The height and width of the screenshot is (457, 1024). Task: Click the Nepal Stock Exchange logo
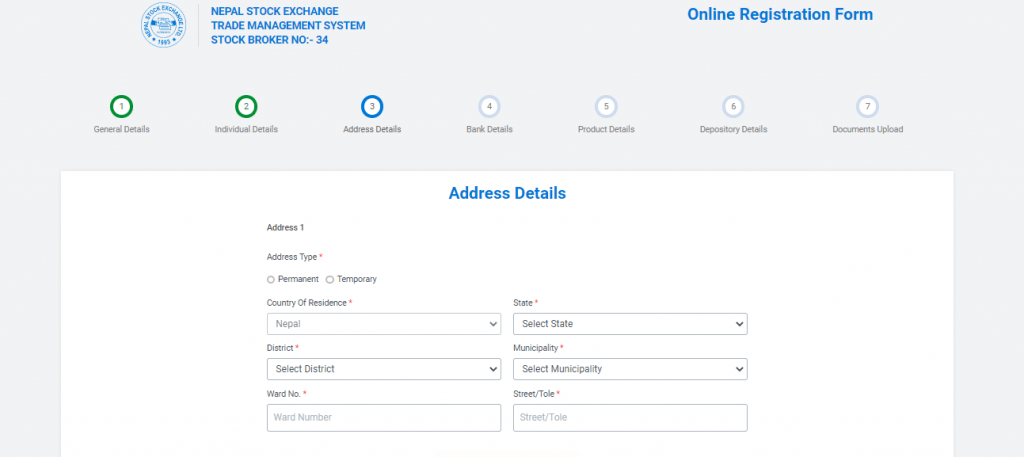164,25
